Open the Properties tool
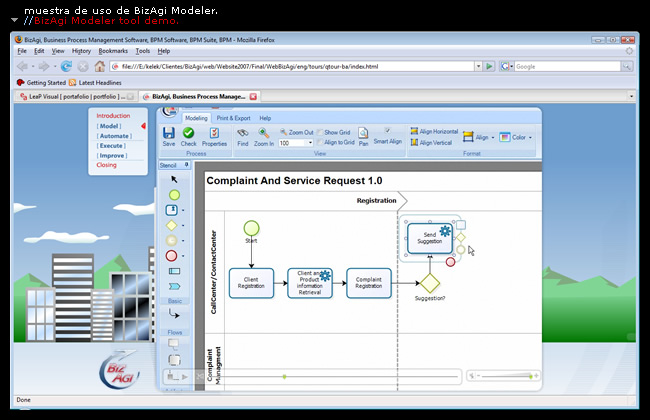 pos(214,135)
